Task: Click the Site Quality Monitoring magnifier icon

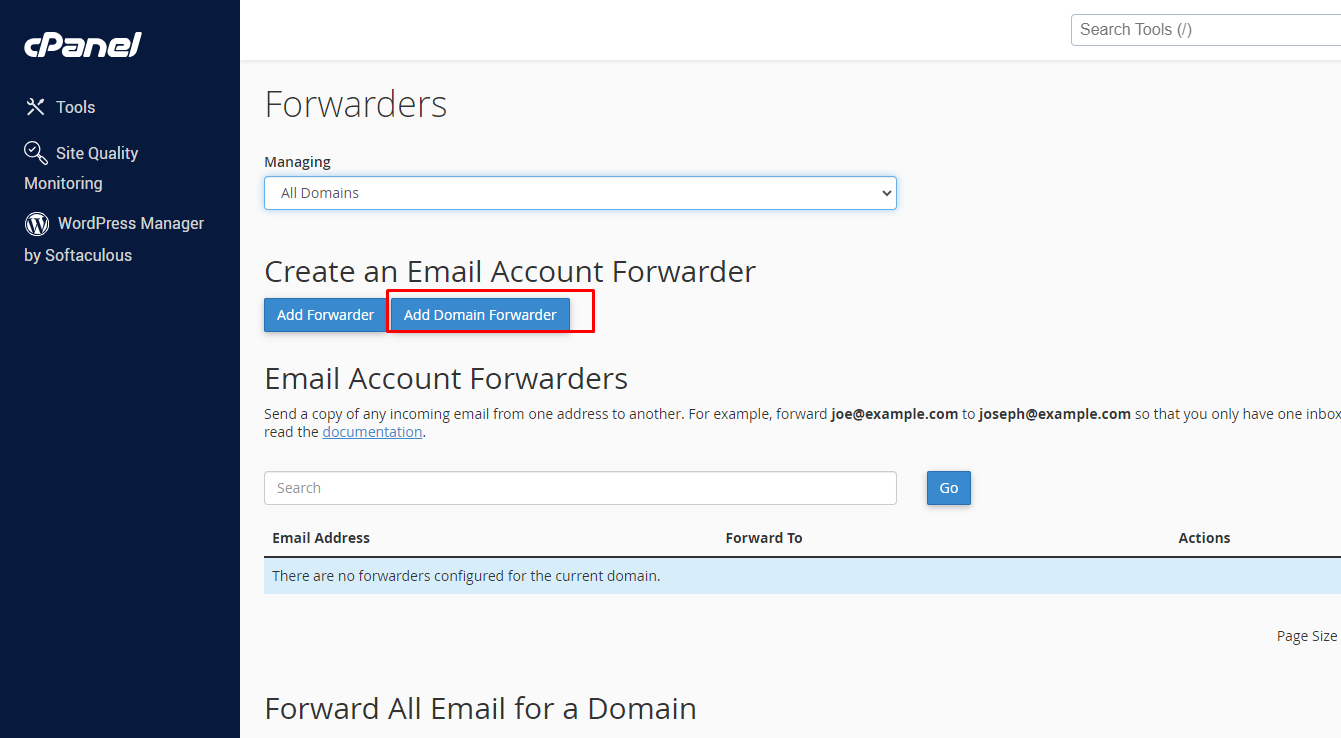Action: click(36, 153)
